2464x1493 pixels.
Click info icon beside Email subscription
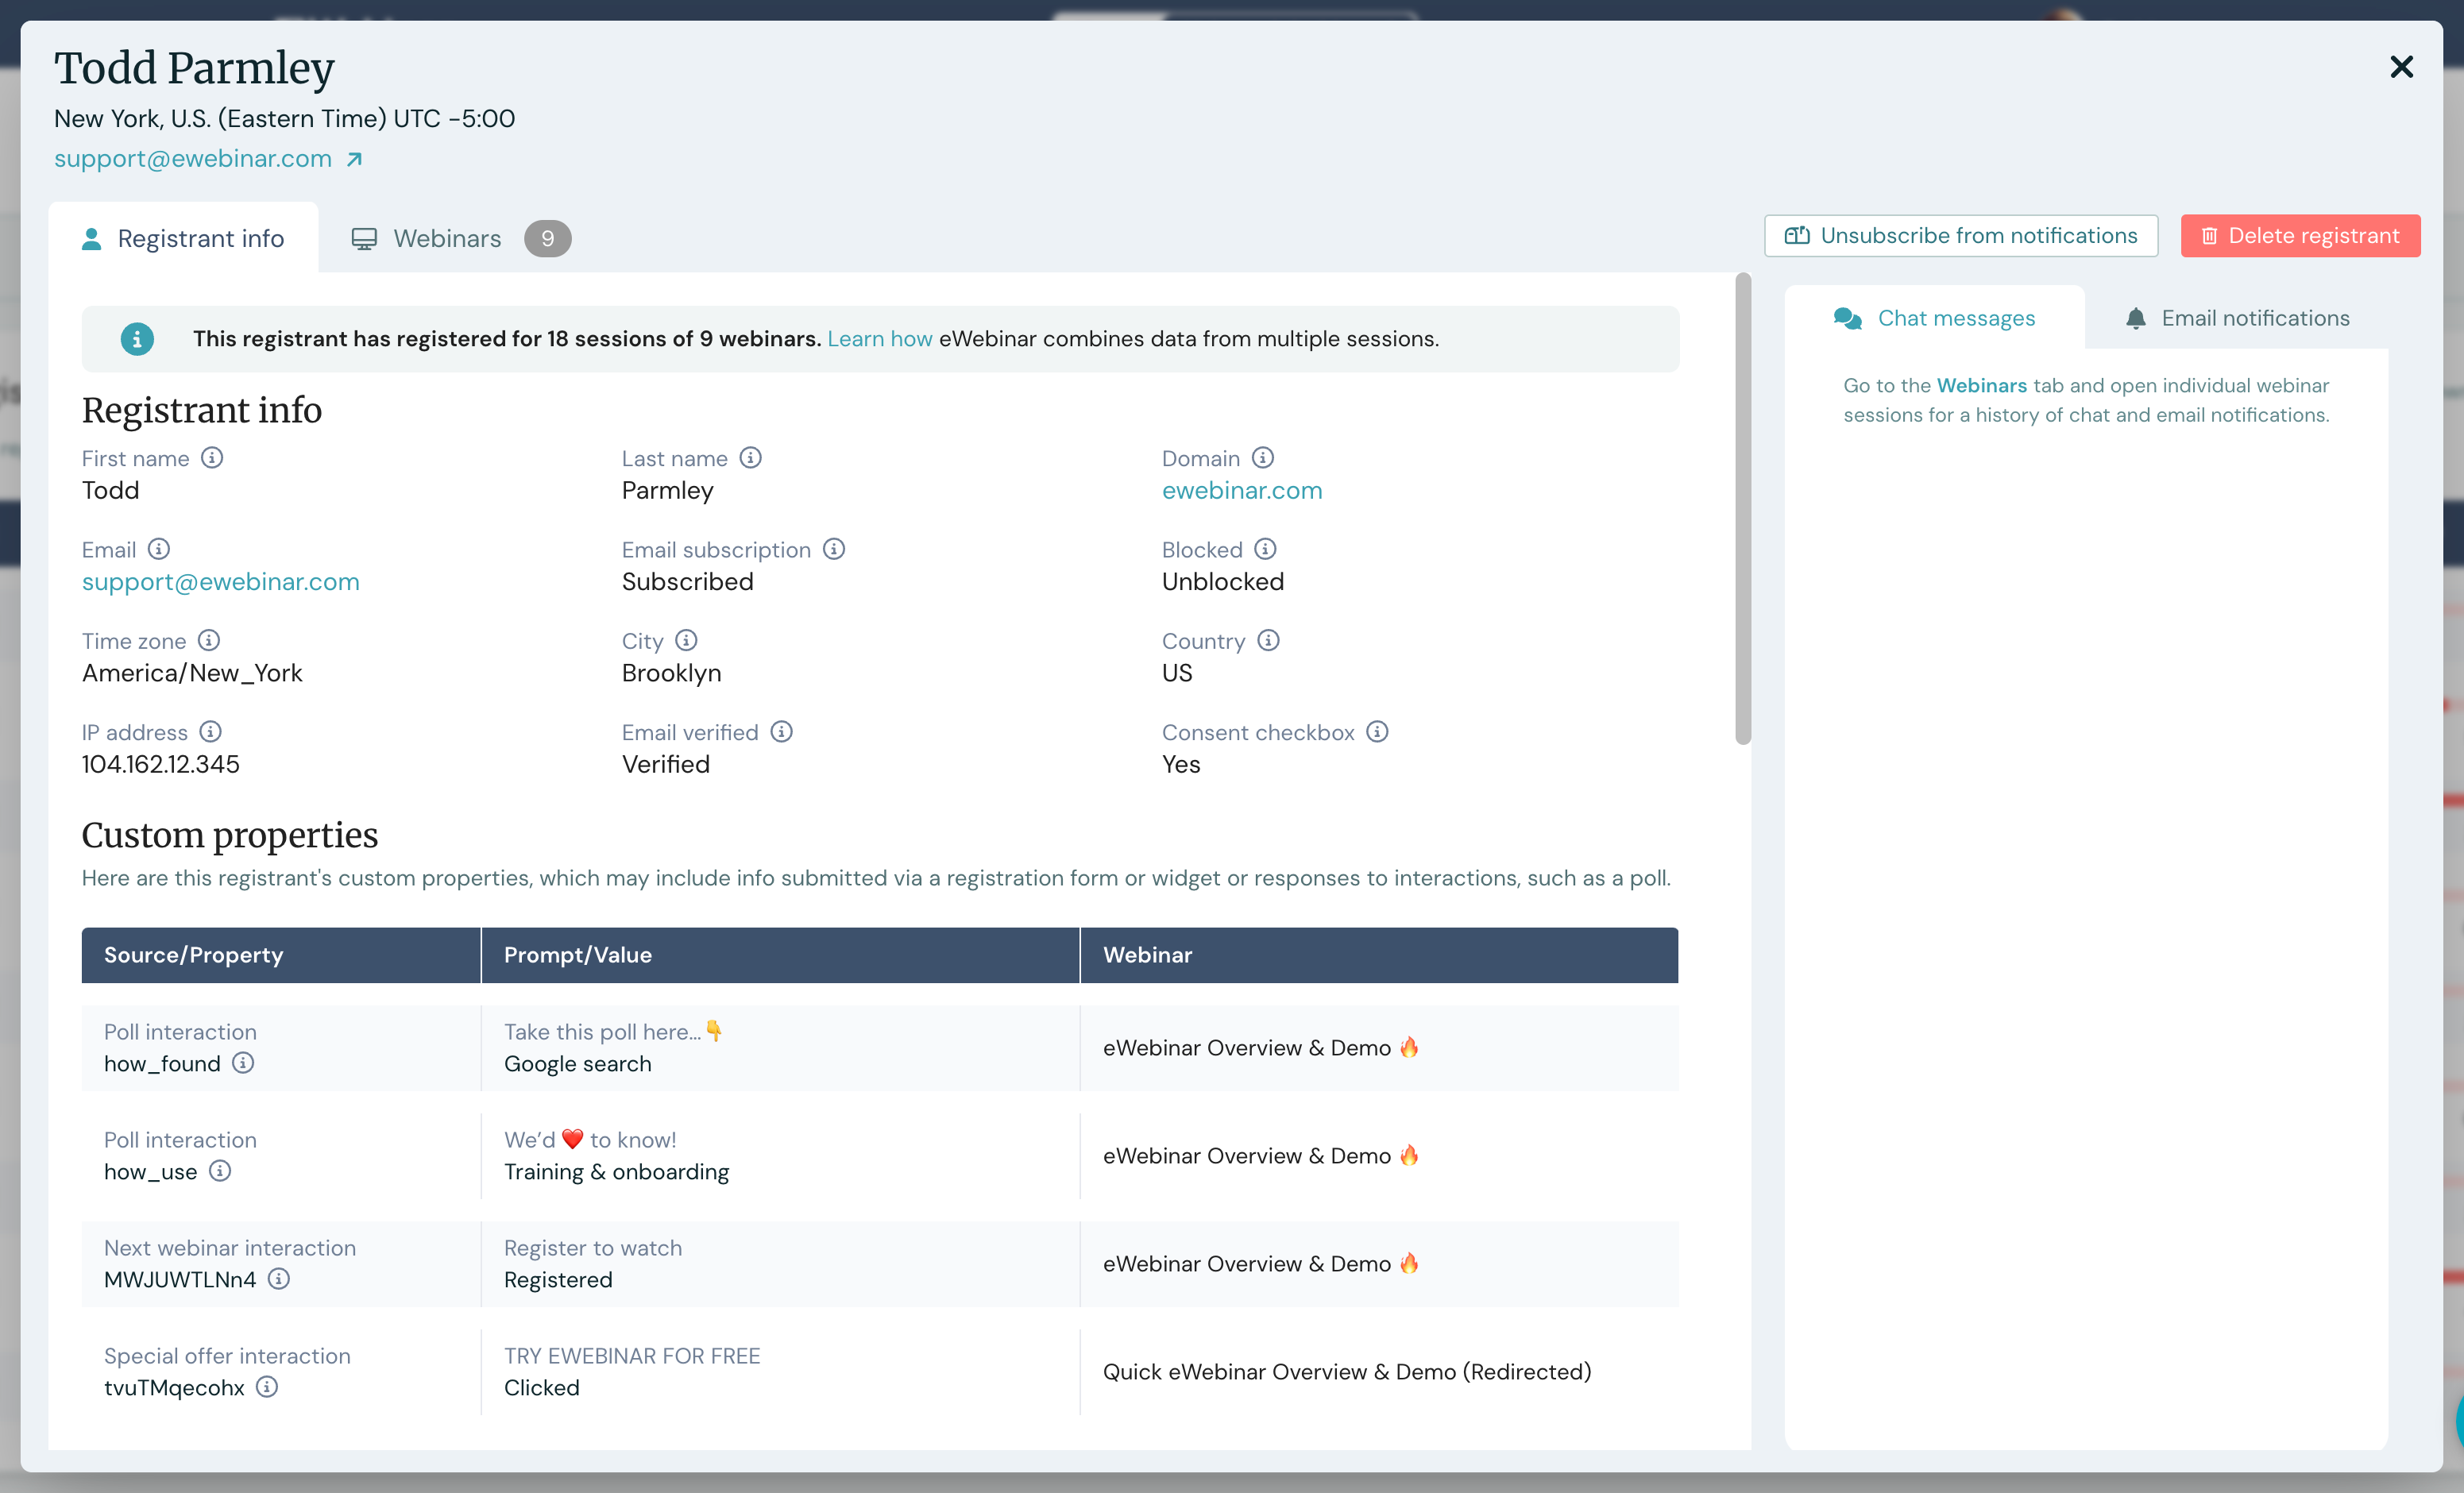[x=834, y=549]
